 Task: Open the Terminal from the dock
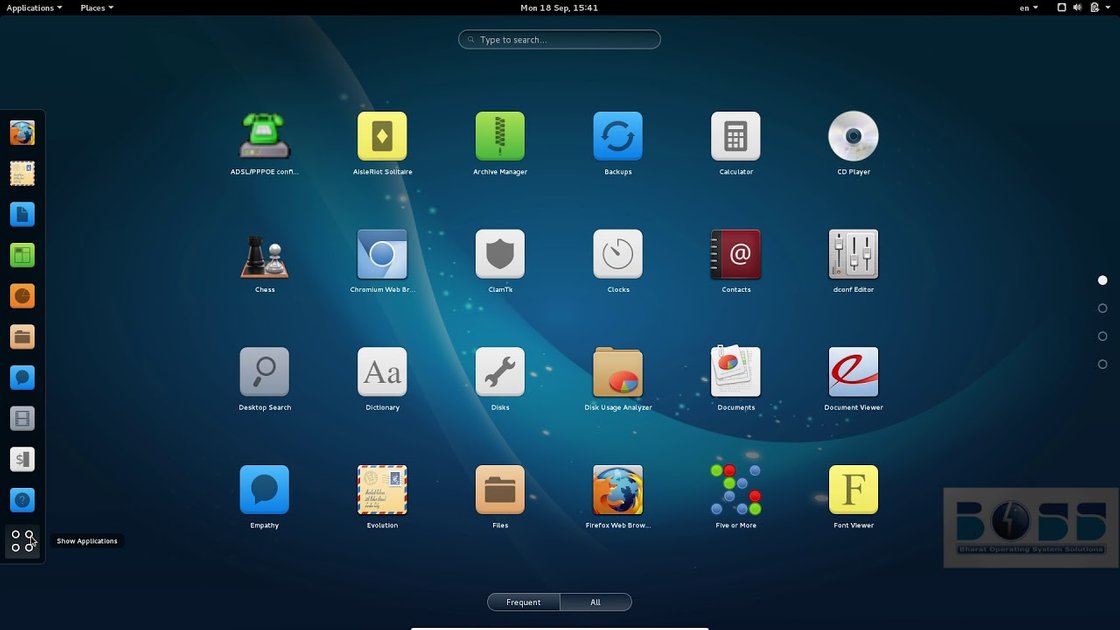22,459
